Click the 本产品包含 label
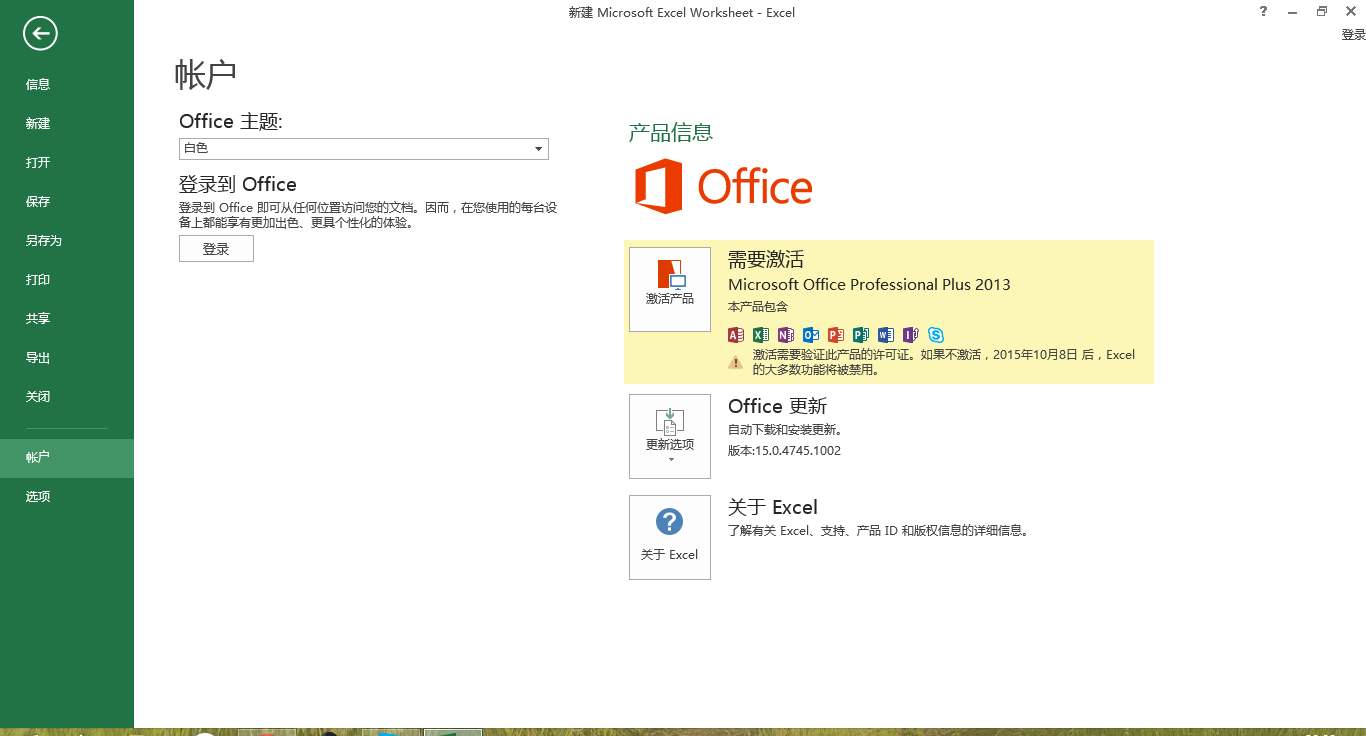This screenshot has height=736, width=1366. pyautogui.click(x=758, y=307)
